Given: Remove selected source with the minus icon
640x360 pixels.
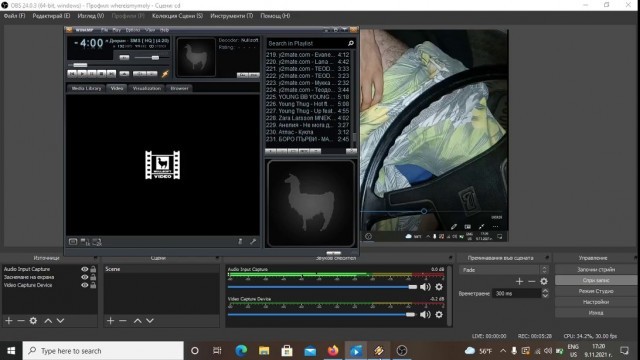Looking at the screenshot, I should [x=21, y=321].
